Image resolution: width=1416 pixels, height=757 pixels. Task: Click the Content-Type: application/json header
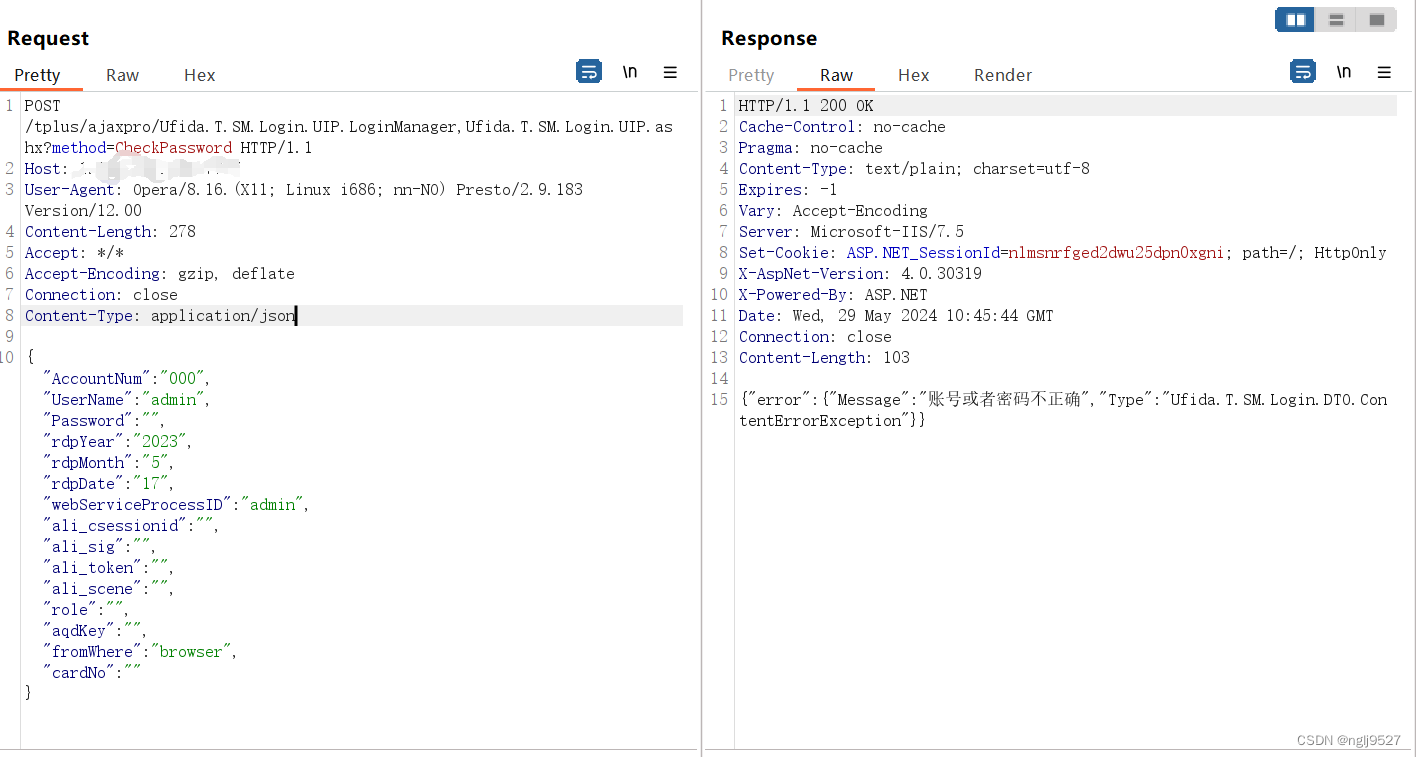160,316
